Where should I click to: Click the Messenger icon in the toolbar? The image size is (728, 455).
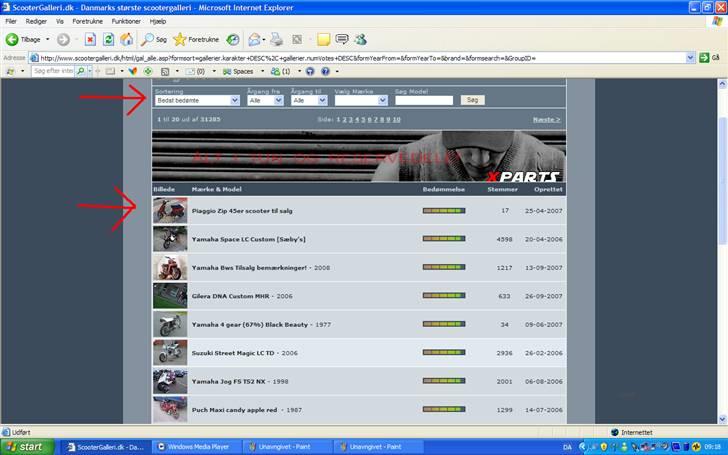[x=360, y=39]
